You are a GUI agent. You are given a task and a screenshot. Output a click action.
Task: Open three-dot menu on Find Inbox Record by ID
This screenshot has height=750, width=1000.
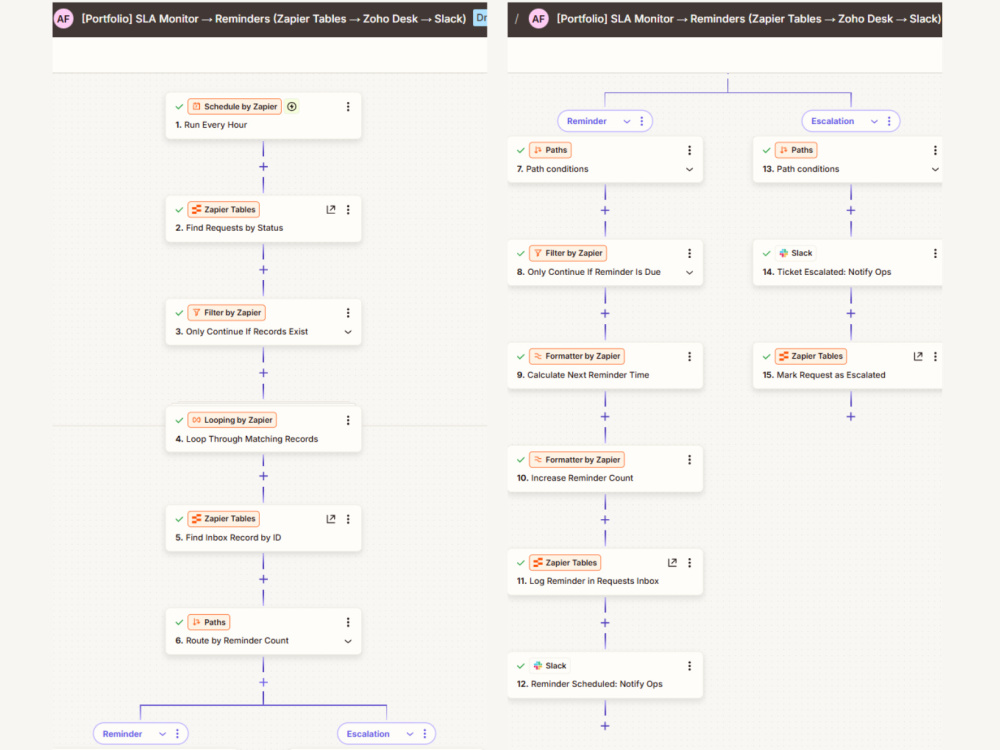348,519
